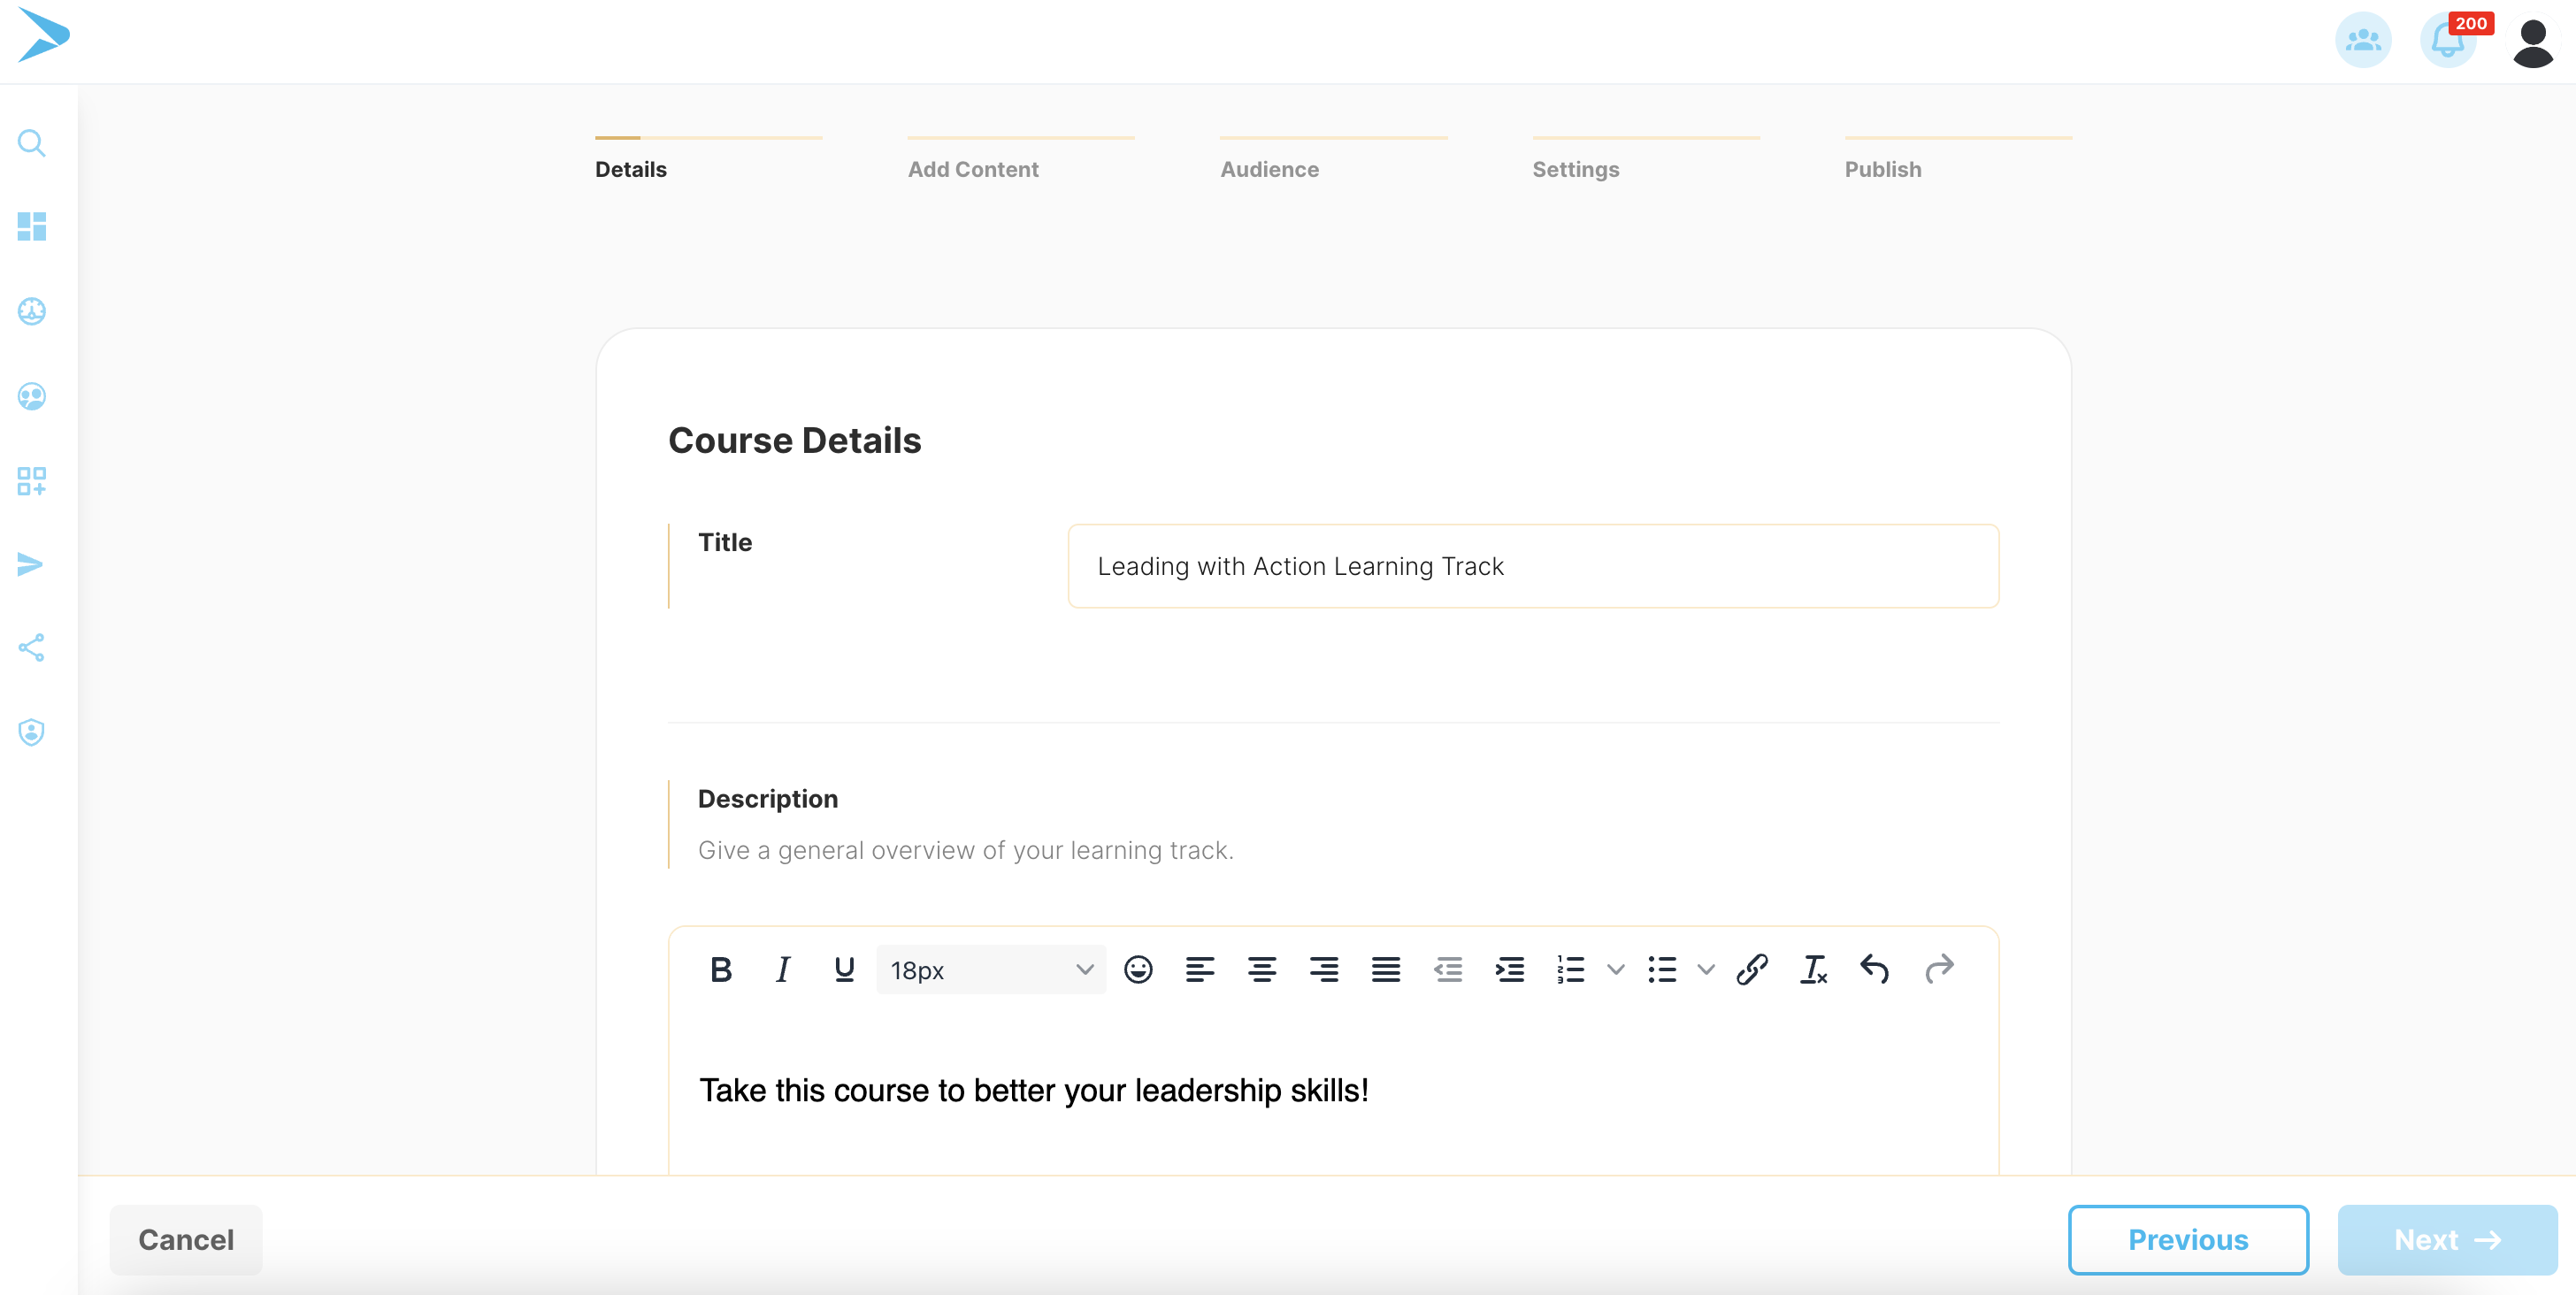Viewport: 2576px width, 1295px height.
Task: Open the paper plane sidebar icon
Action: click(31, 564)
